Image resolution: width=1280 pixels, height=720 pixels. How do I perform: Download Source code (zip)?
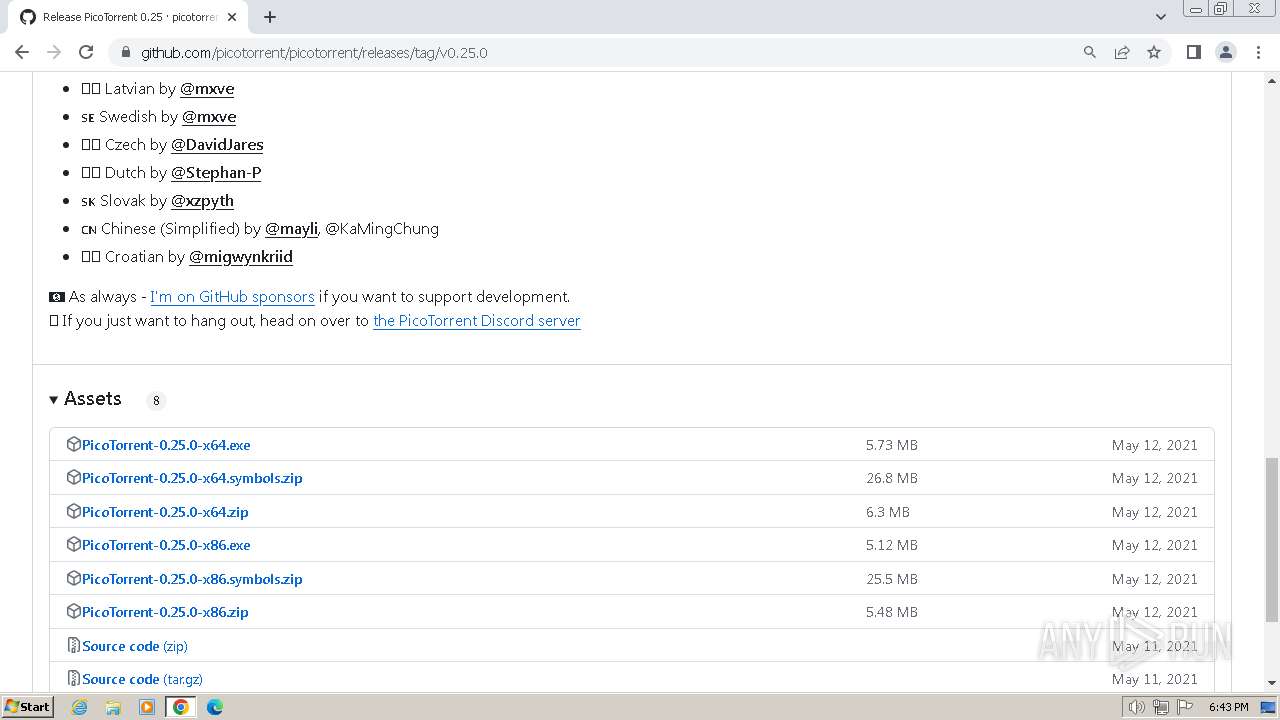click(x=135, y=646)
